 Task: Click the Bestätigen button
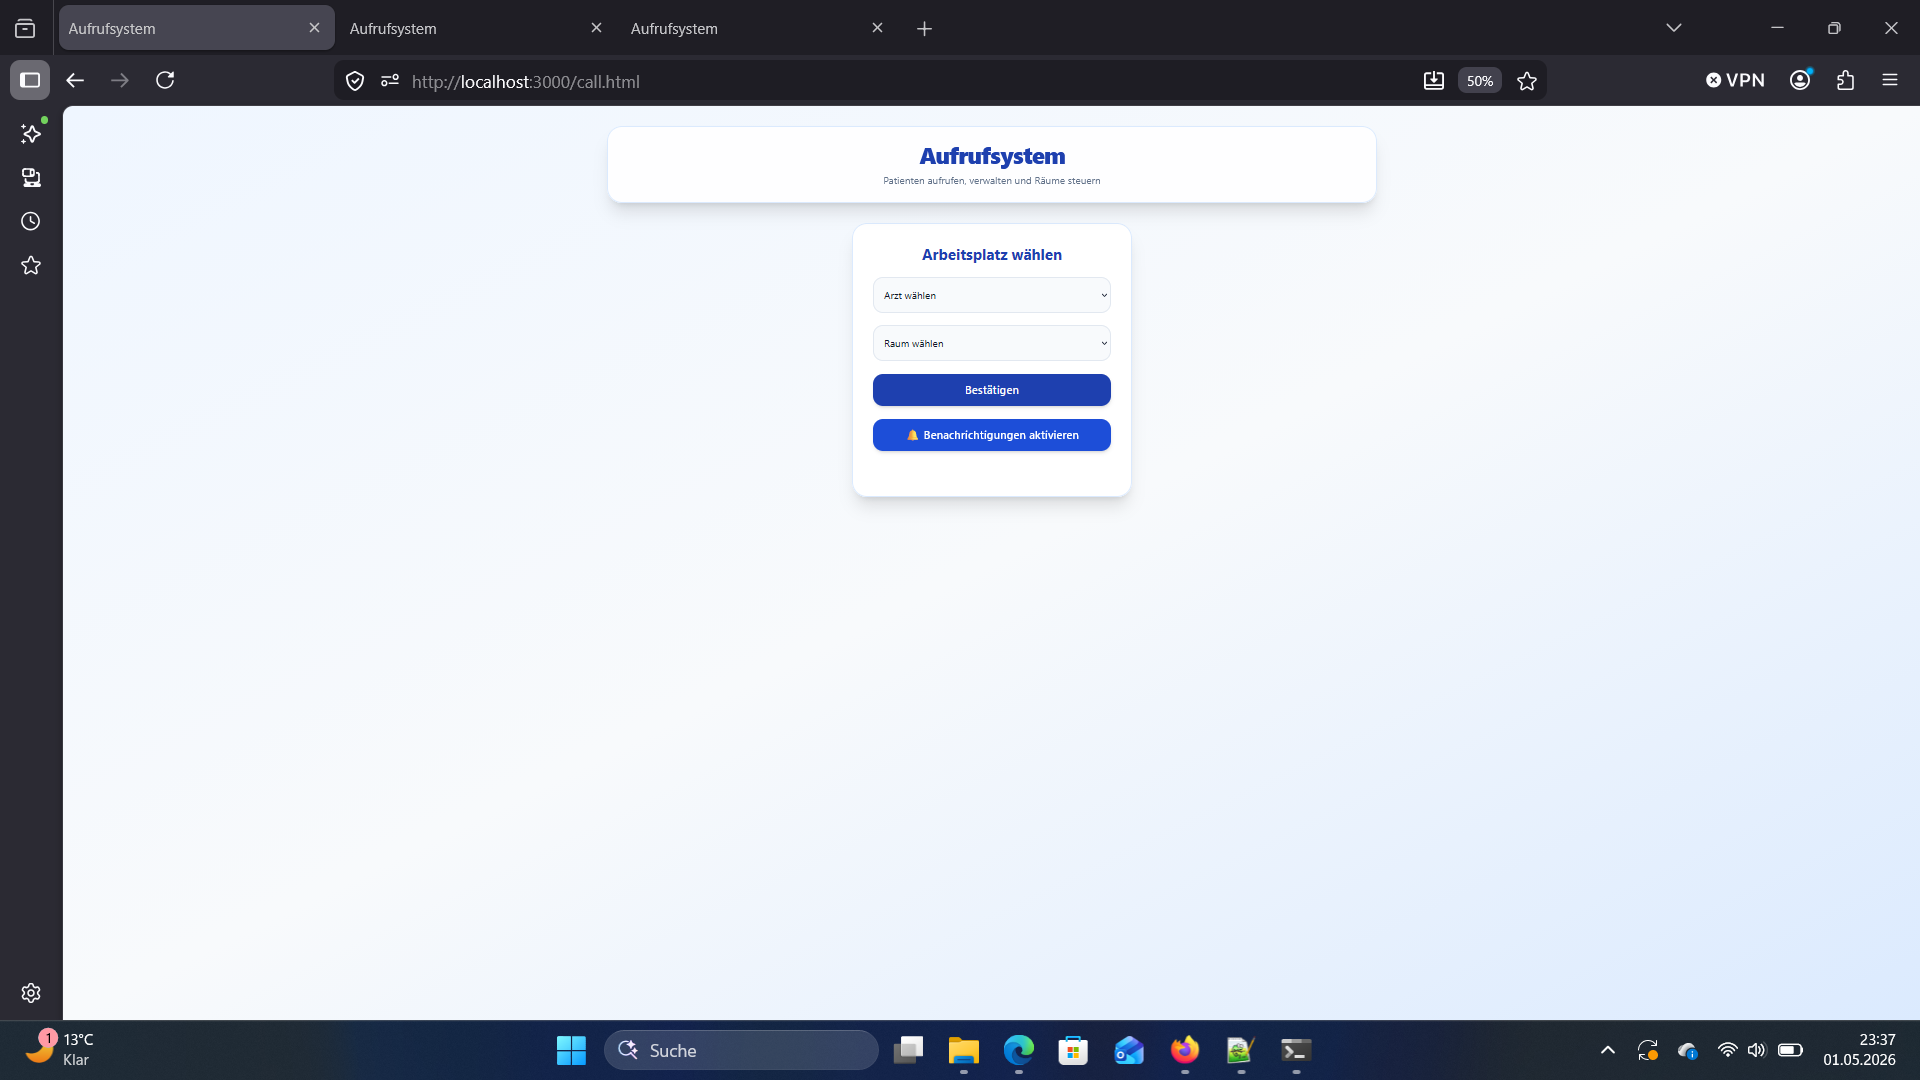(991, 390)
